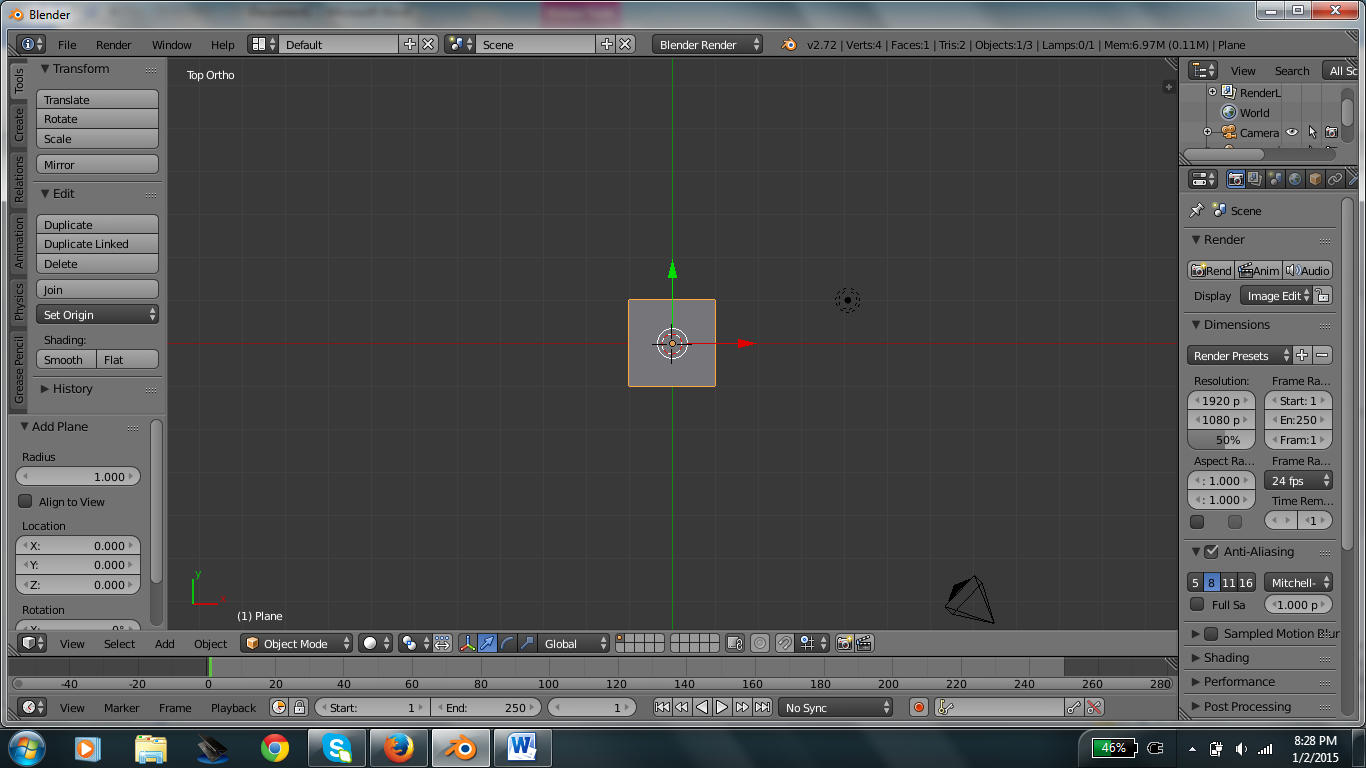Open the Render Presets dropdown
1366x768 pixels.
tap(1240, 355)
